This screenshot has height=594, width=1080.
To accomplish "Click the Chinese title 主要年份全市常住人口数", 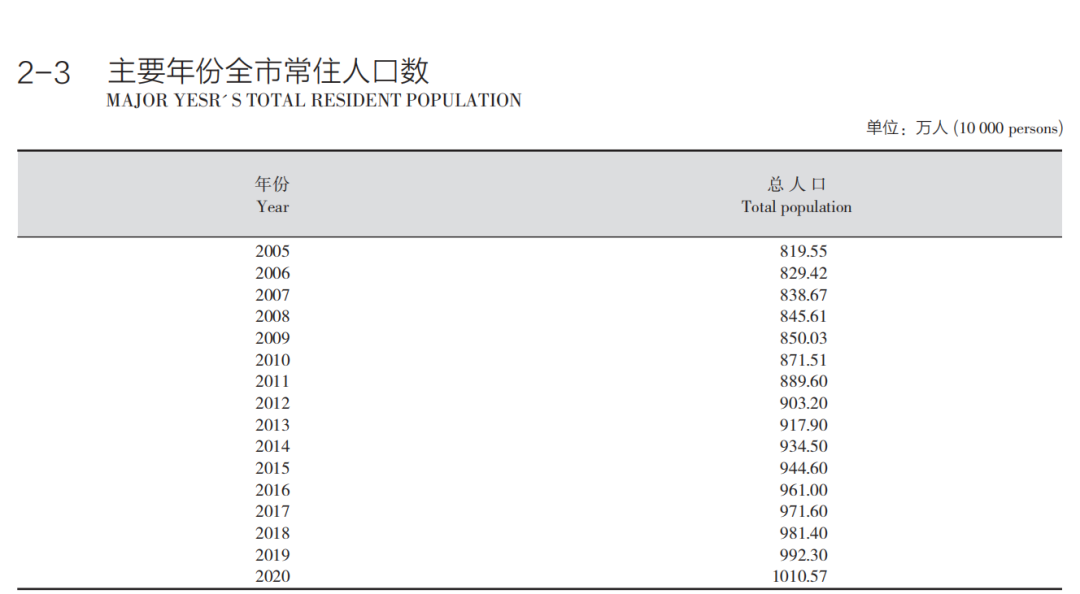I will tap(269, 71).
